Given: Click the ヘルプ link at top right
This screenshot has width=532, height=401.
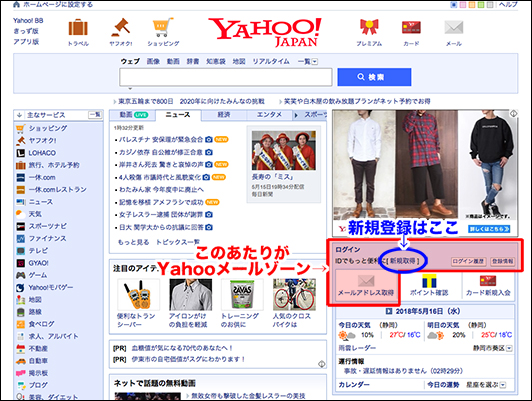Looking at the screenshot, I should [508, 4].
